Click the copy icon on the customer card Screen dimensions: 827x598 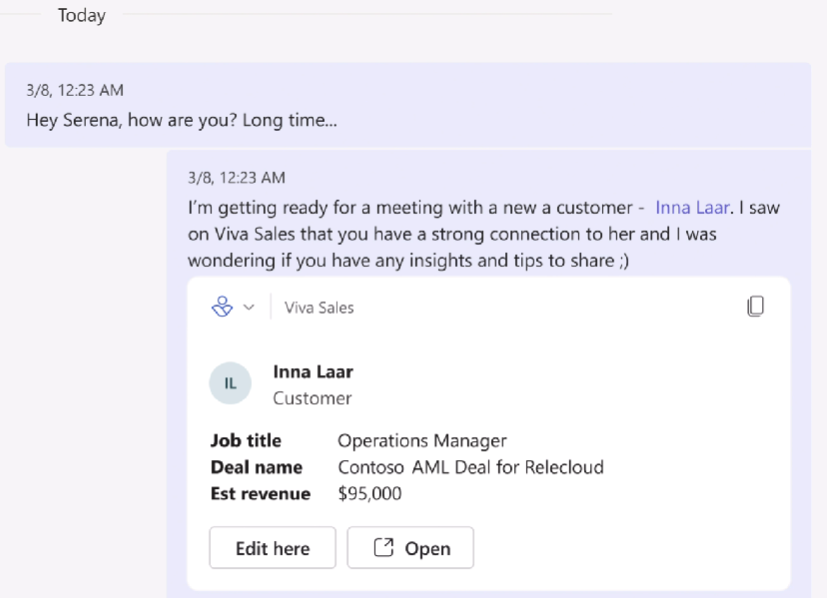(756, 305)
